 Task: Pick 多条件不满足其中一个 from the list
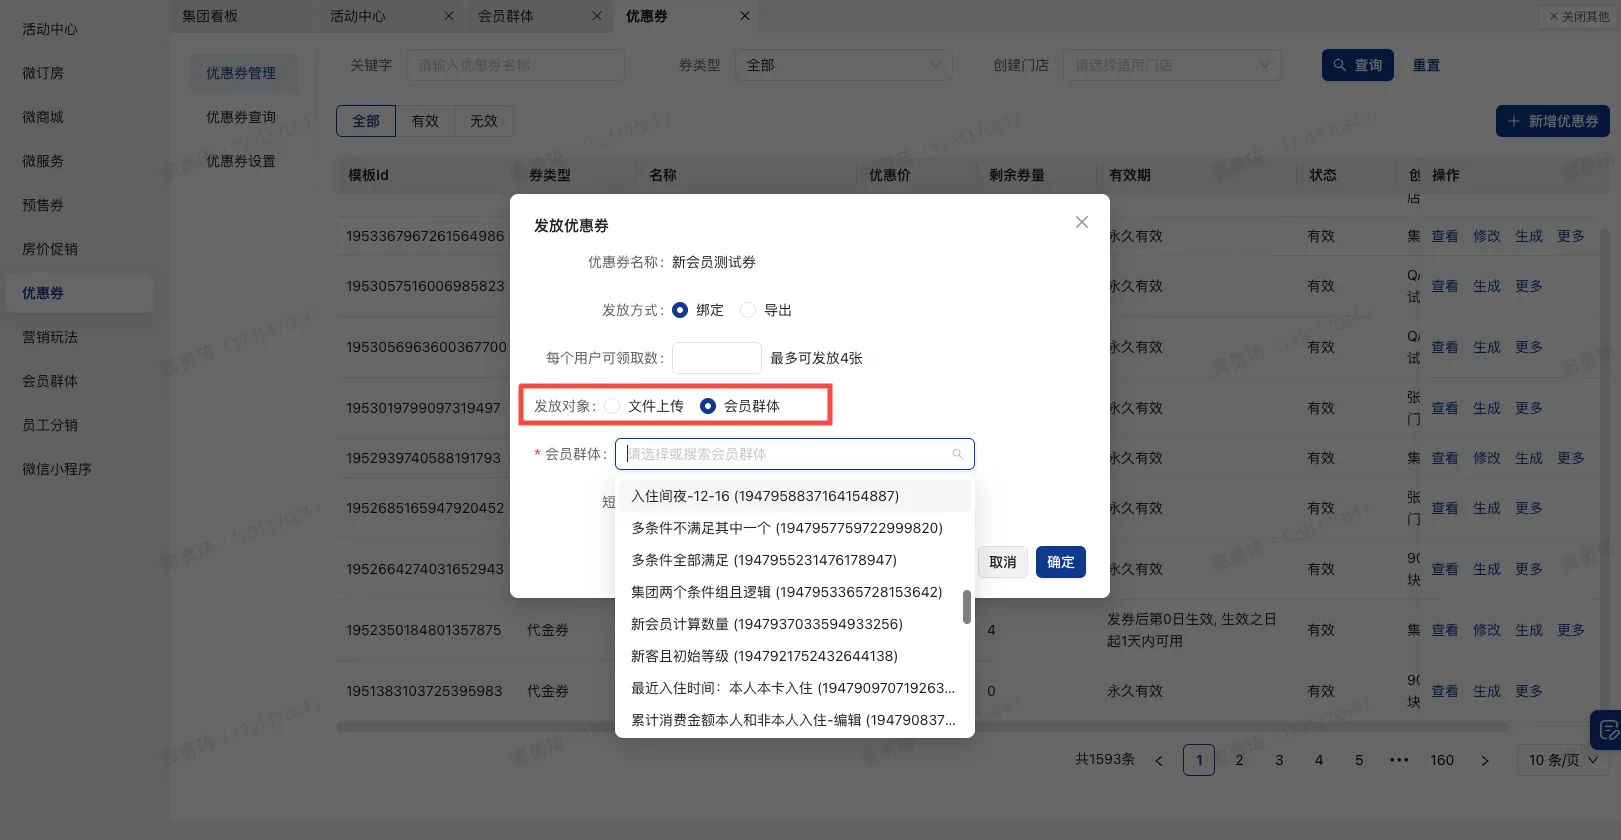click(794, 528)
